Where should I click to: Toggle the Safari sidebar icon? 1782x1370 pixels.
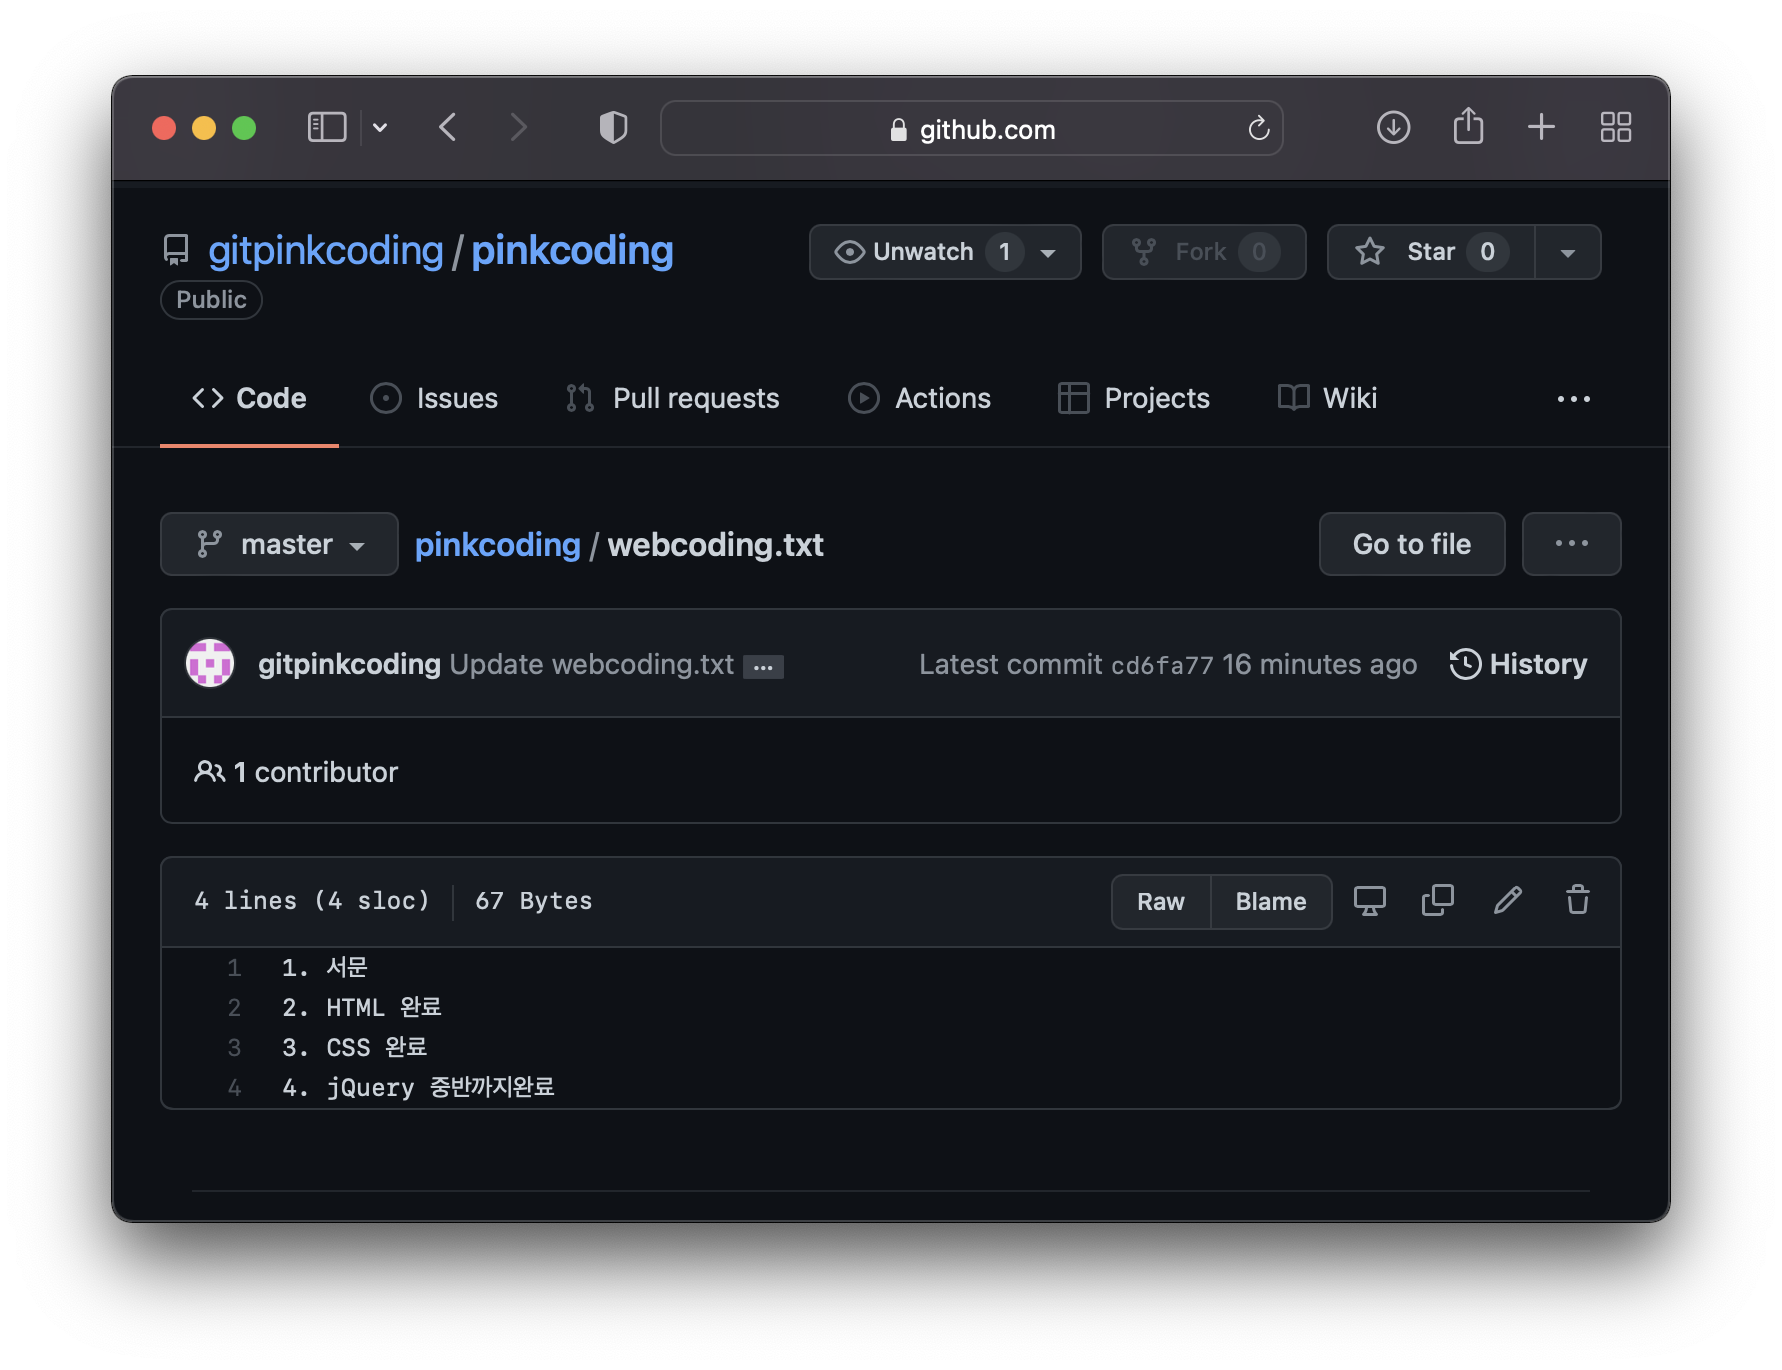327,128
